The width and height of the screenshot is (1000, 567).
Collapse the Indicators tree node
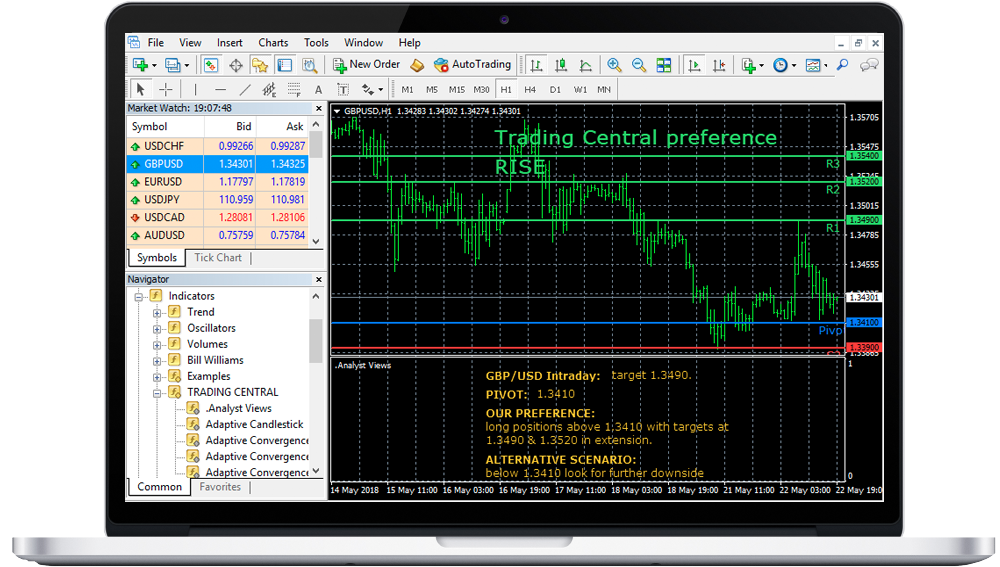point(138,297)
